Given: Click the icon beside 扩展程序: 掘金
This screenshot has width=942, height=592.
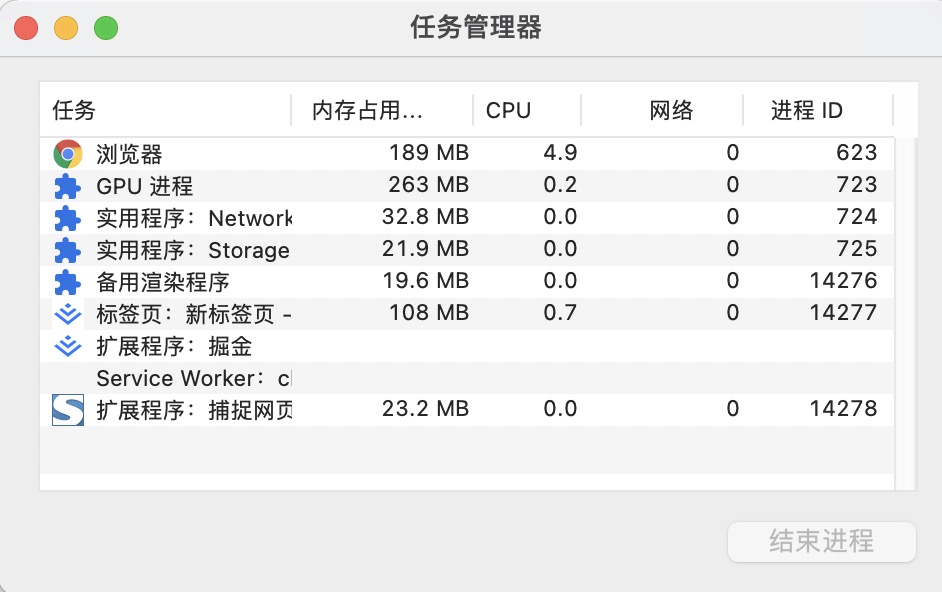Looking at the screenshot, I should [68, 346].
